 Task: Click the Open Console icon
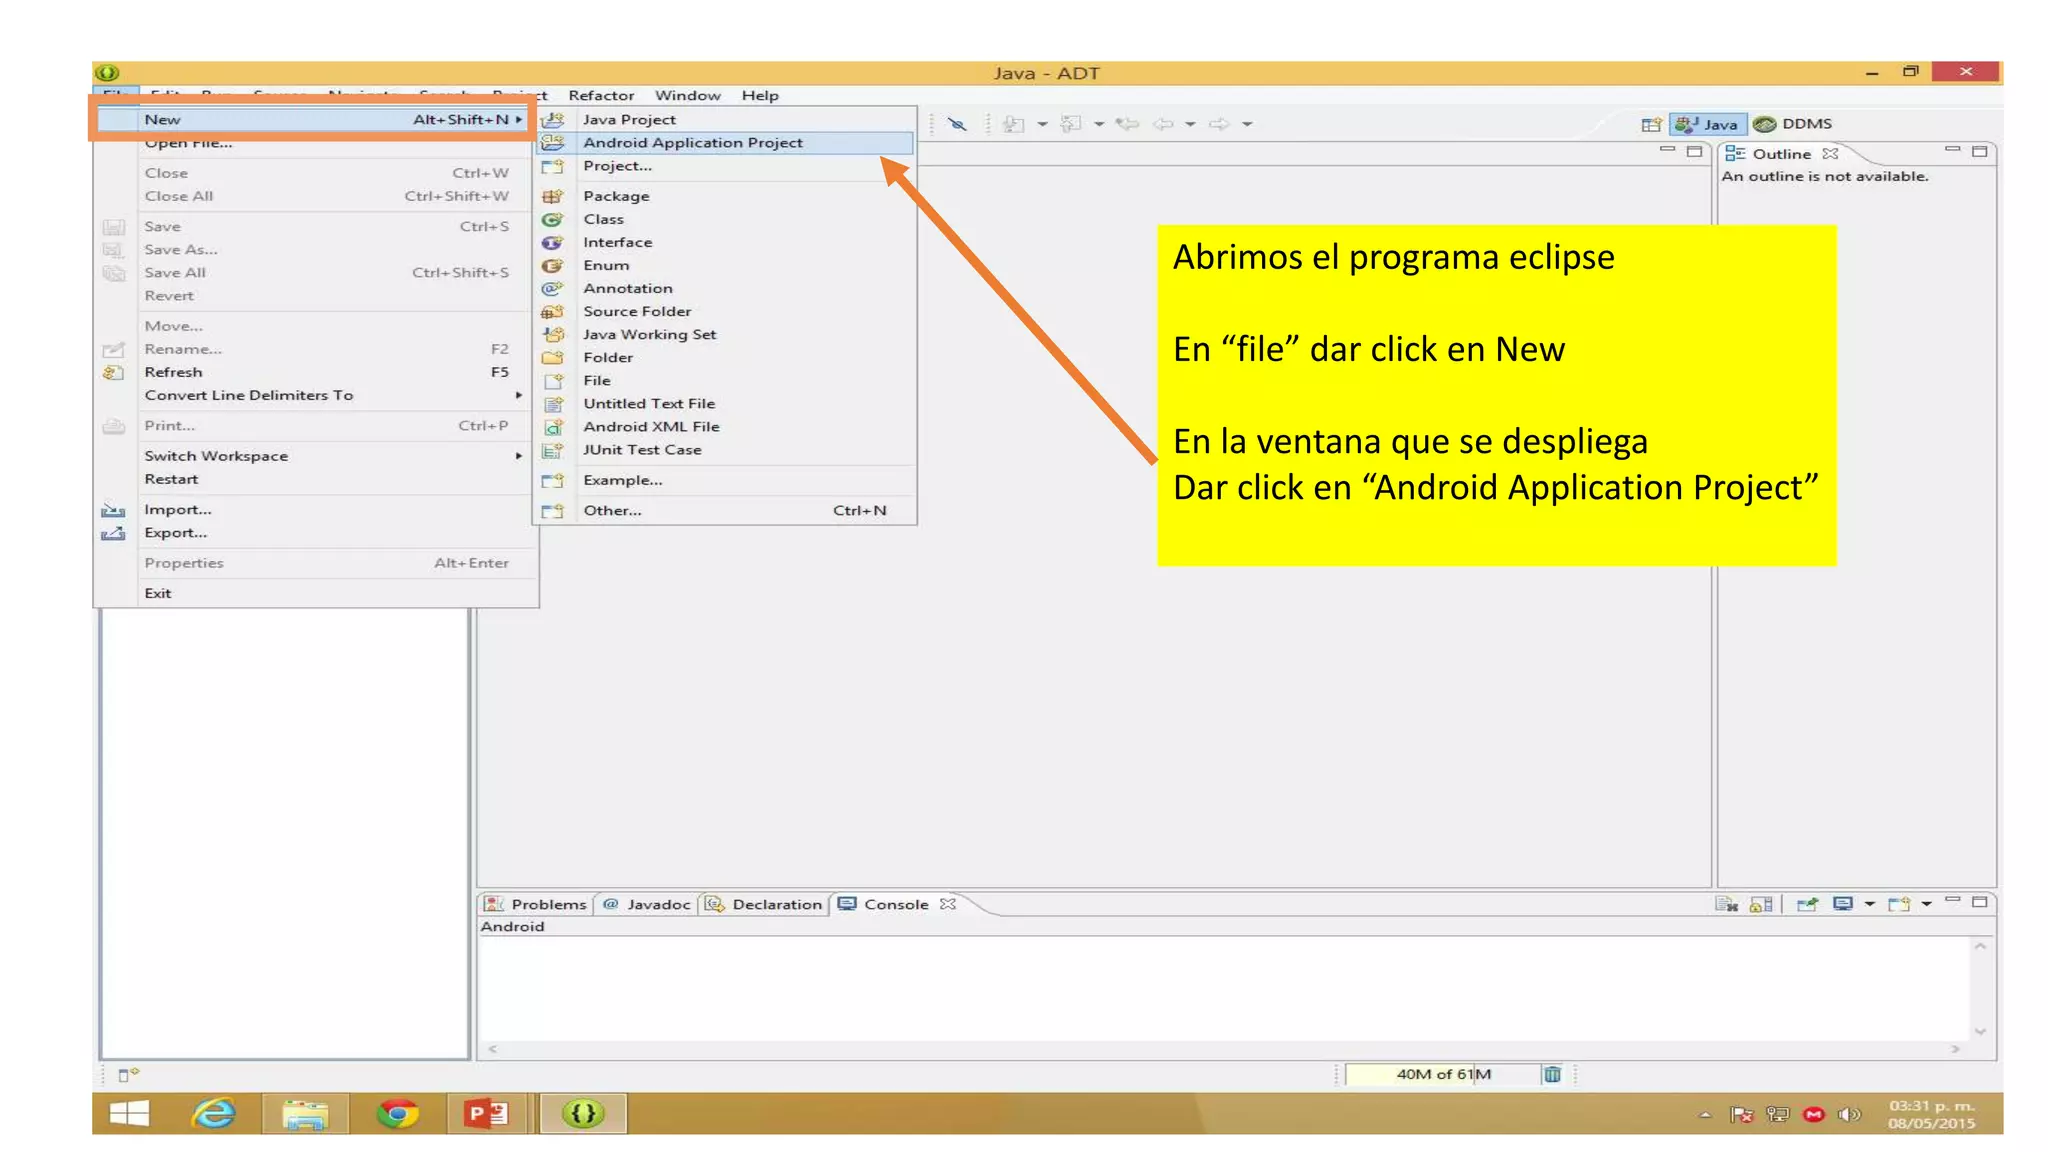(x=1899, y=904)
